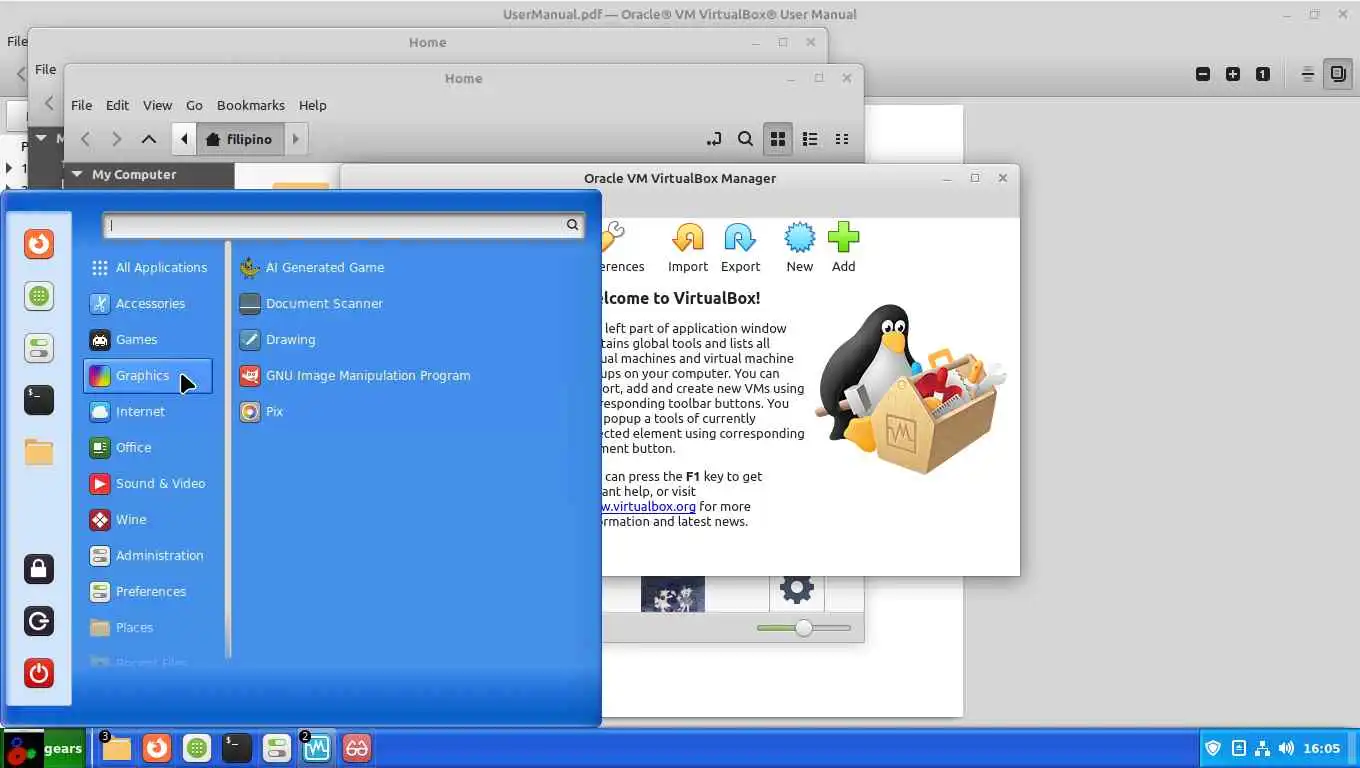Open Go menu in Home file manager
This screenshot has width=1360, height=768.
(194, 105)
